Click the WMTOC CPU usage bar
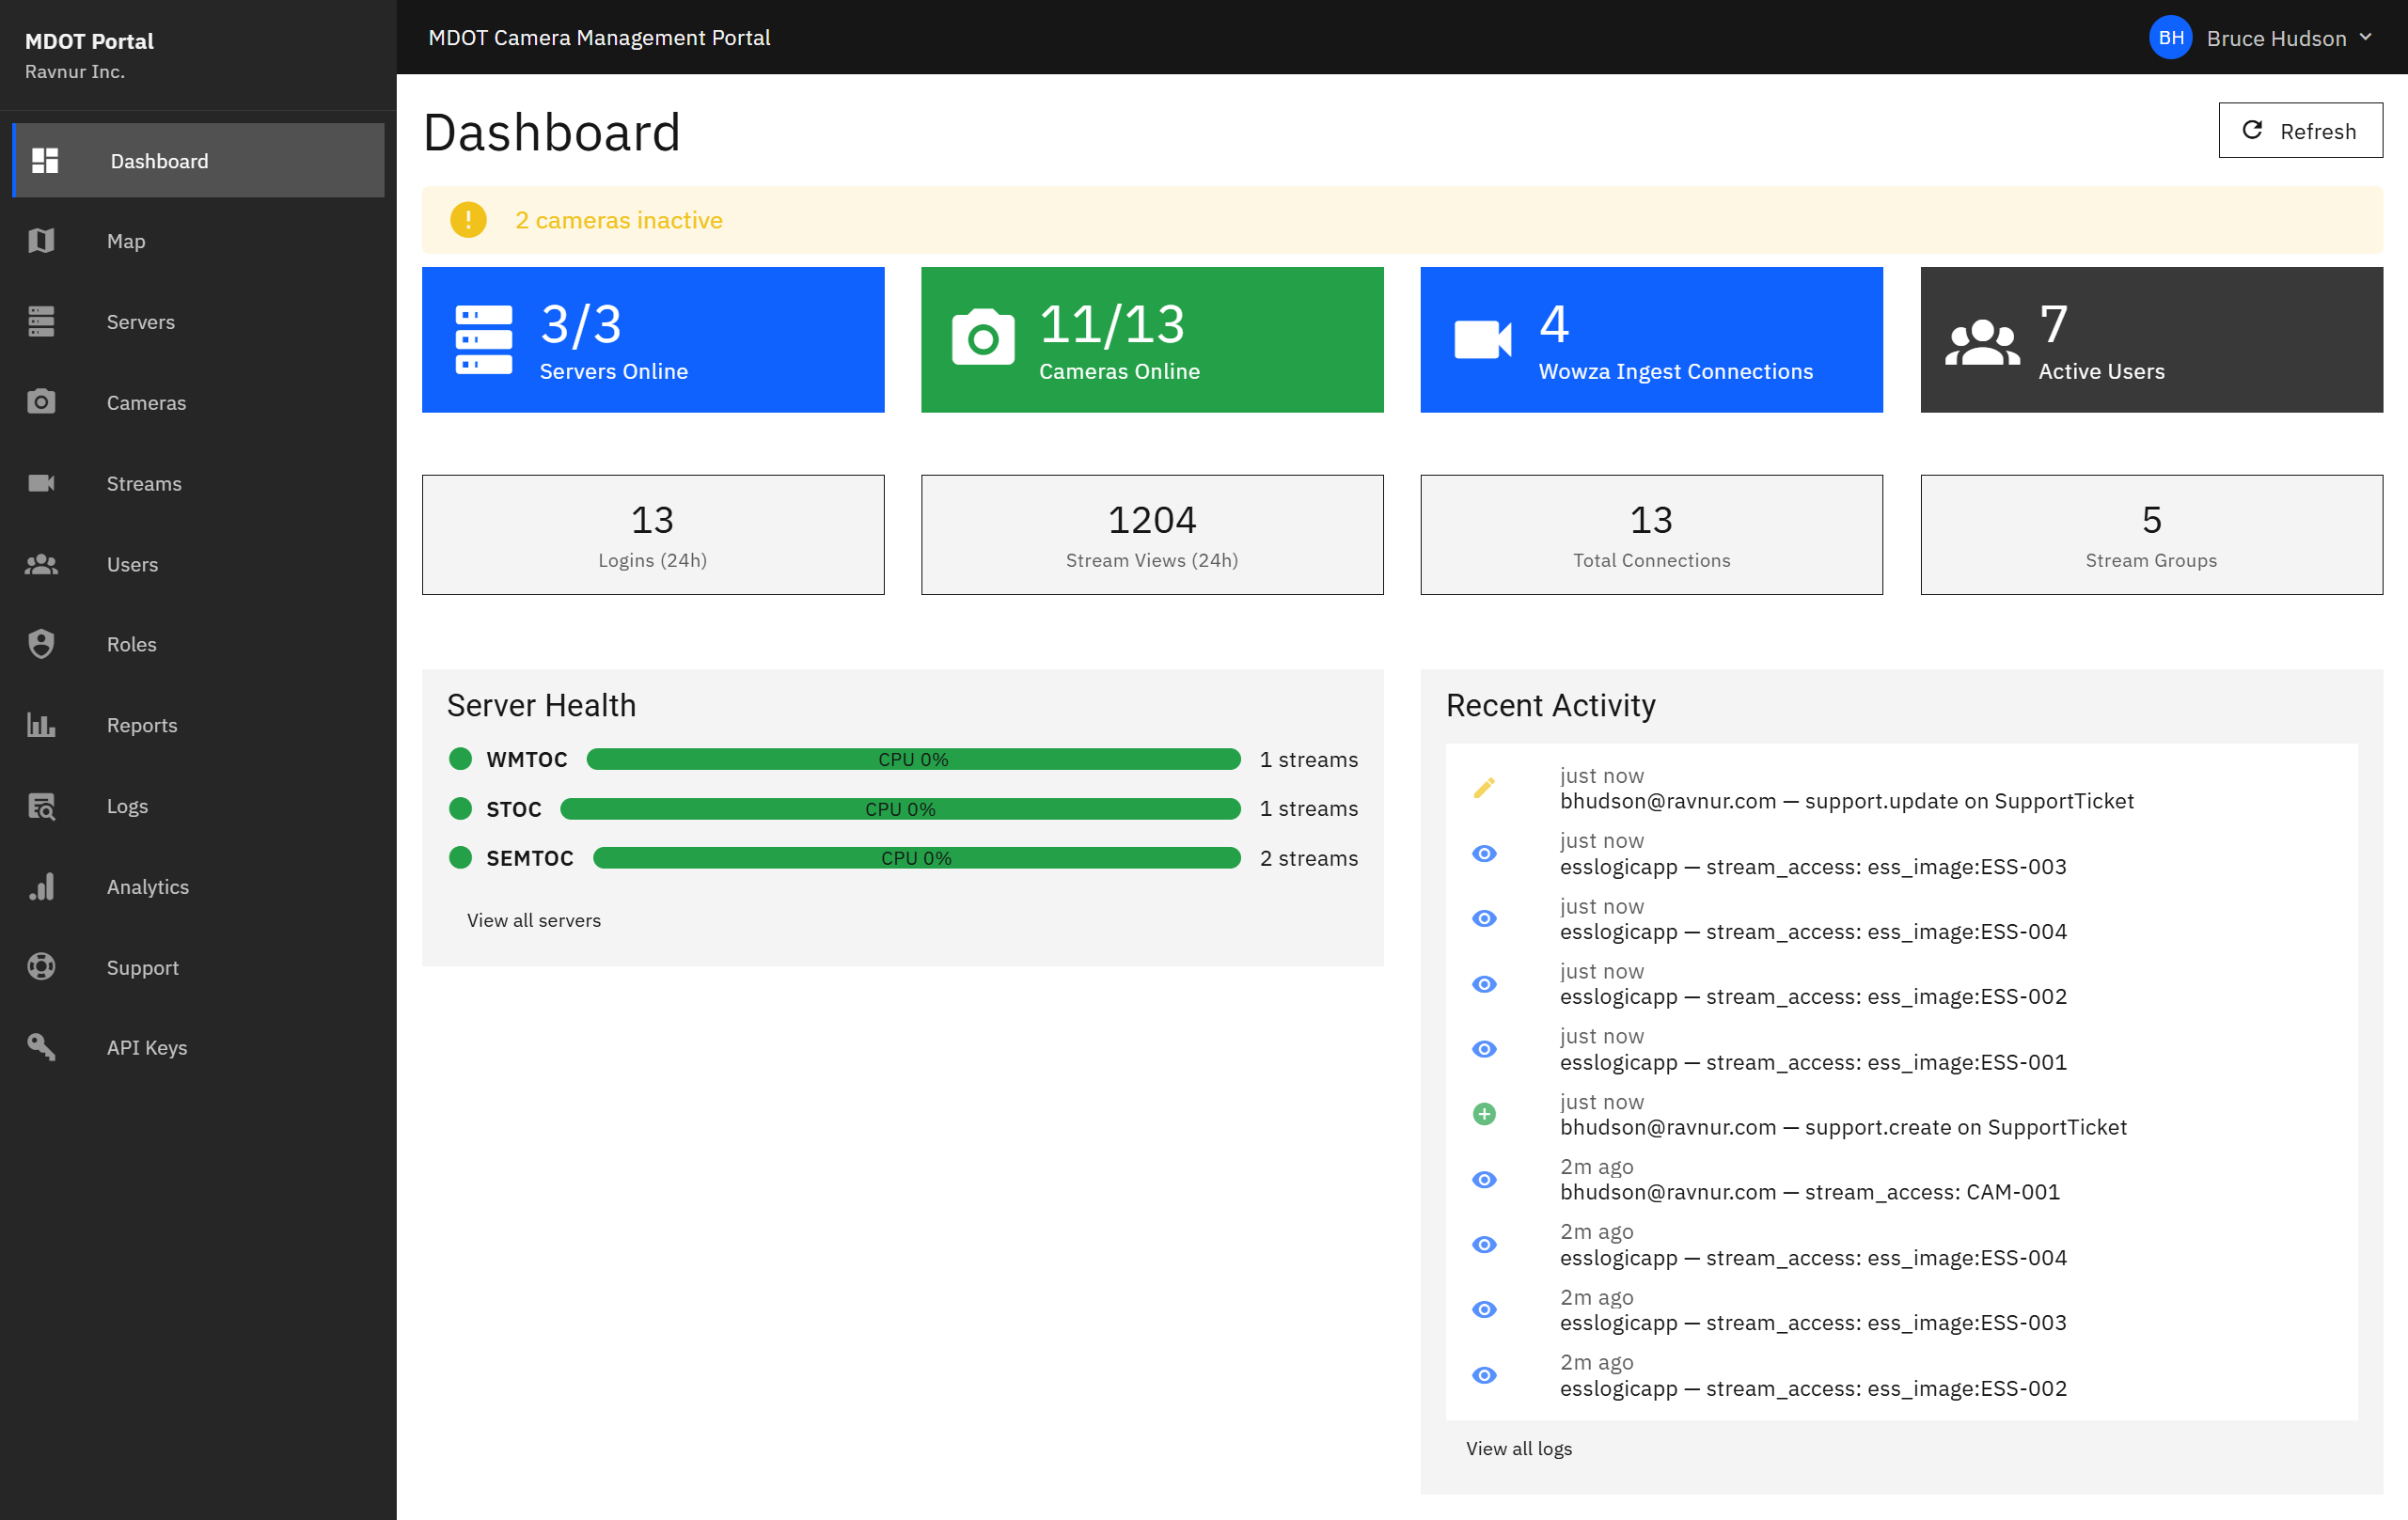The width and height of the screenshot is (2408, 1520). pyautogui.click(x=914, y=759)
